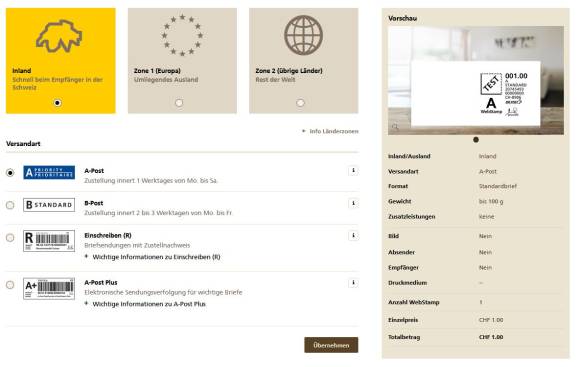Open info icon for Einschreiben (R)
Screen dimensions: 580x367
(353, 236)
